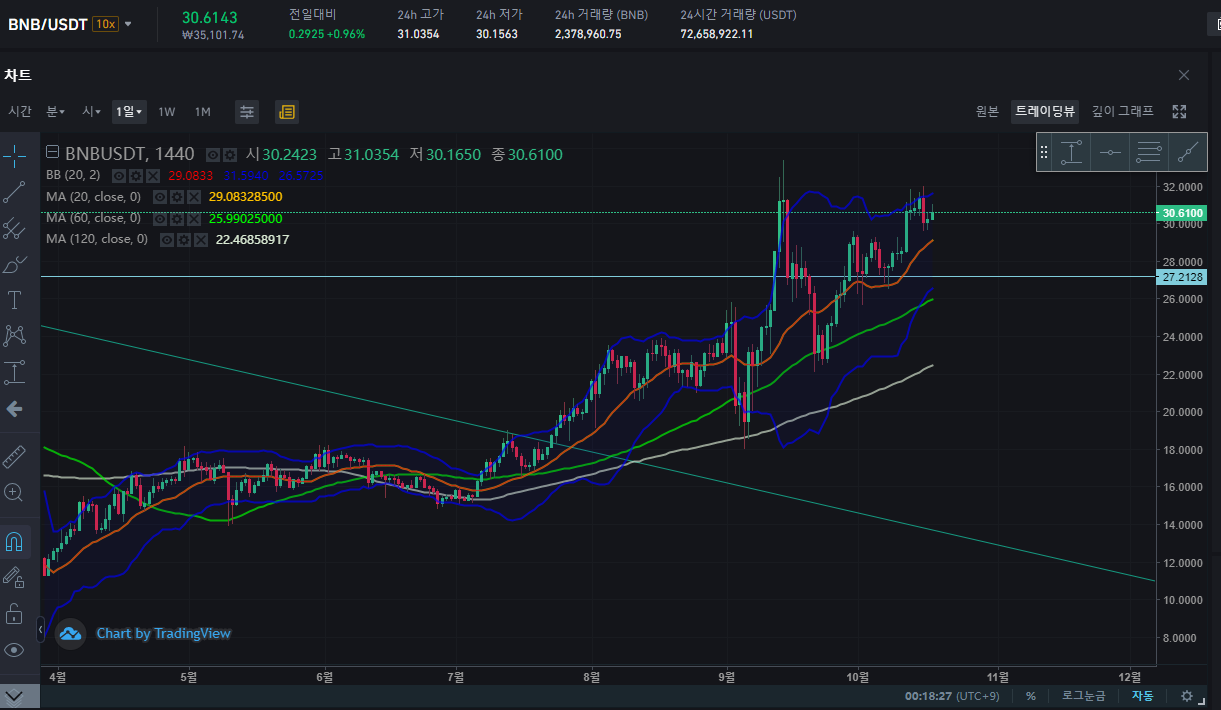Screen dimensions: 1221x710
Task: Open the chart settings gear at bottom
Action: (x=1187, y=696)
